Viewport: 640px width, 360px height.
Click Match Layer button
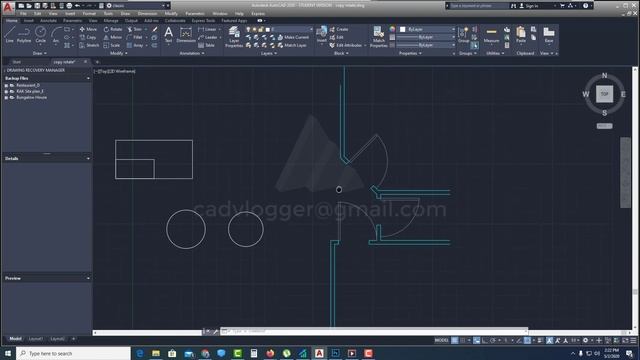(x=292, y=45)
